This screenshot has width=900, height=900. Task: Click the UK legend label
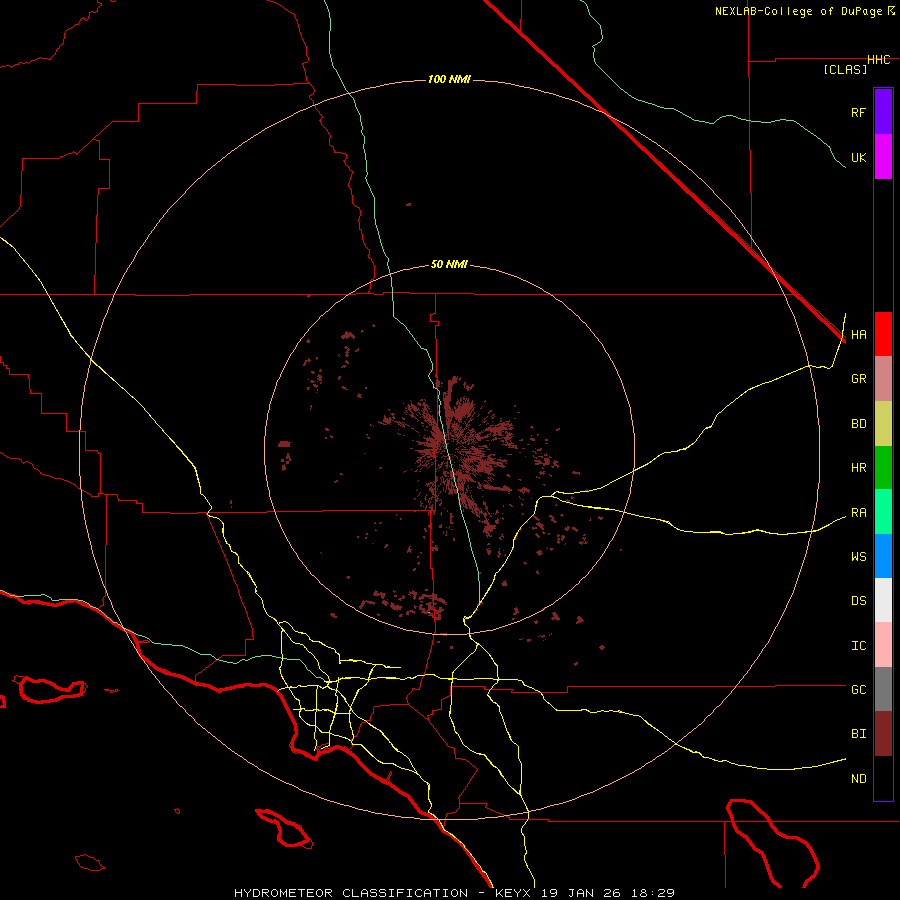pos(858,157)
